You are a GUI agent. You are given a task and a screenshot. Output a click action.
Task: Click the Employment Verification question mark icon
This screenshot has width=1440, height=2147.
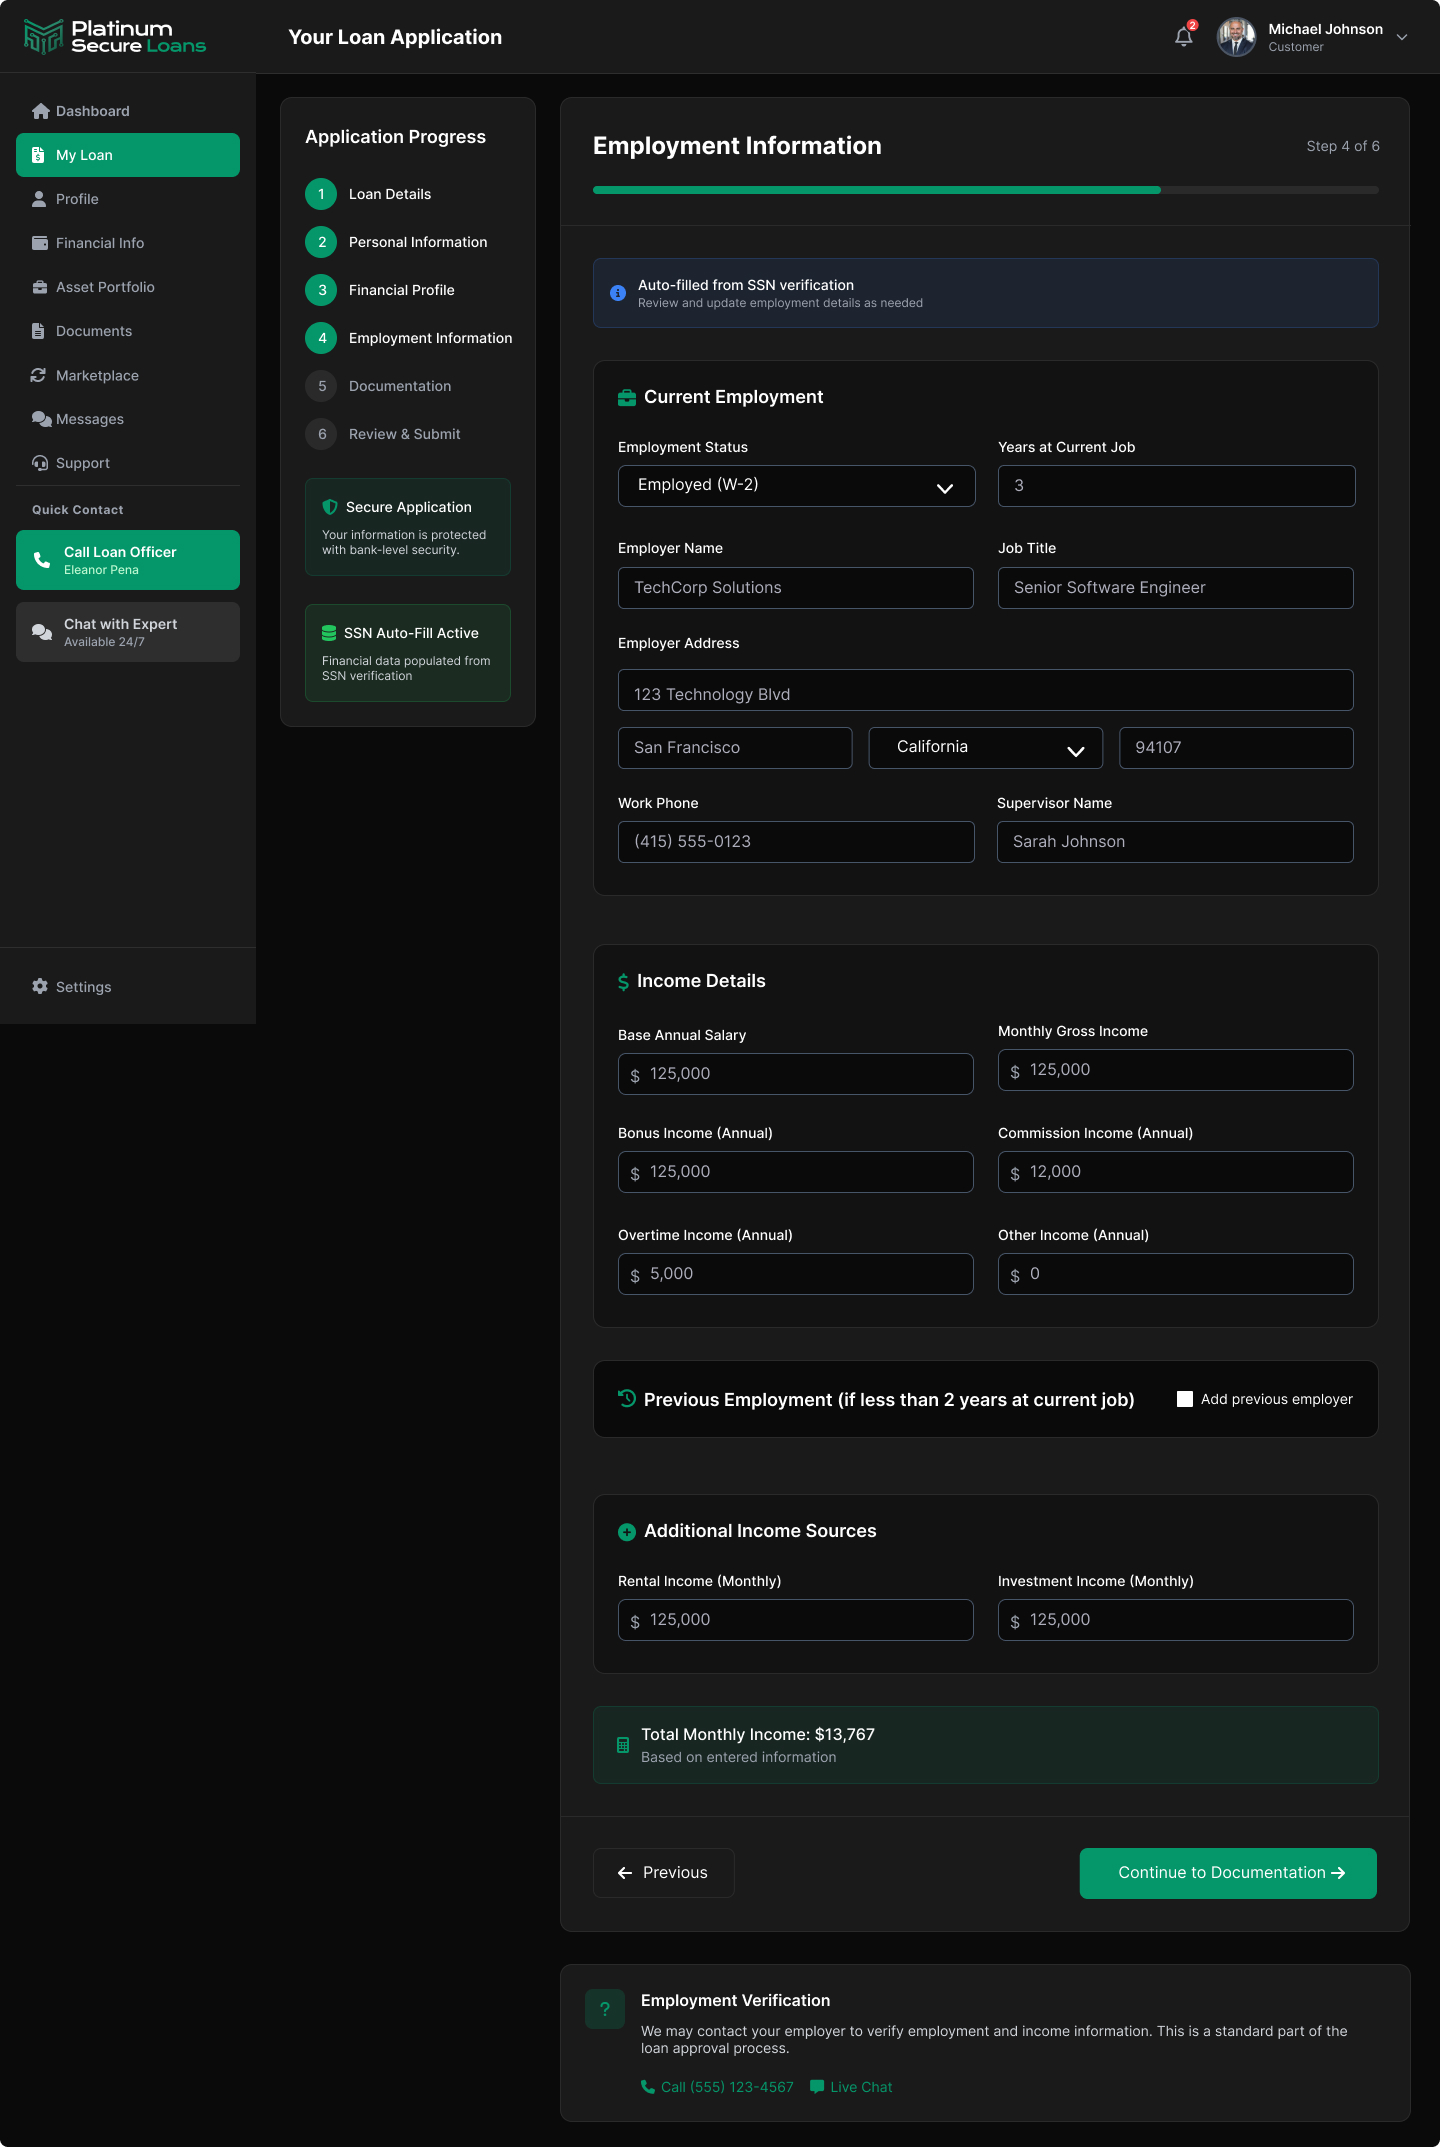coord(605,2008)
